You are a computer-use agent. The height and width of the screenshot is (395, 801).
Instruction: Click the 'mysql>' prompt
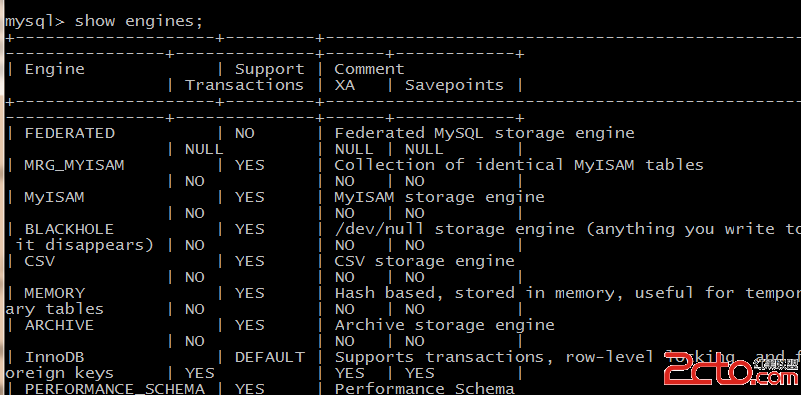(x=35, y=22)
